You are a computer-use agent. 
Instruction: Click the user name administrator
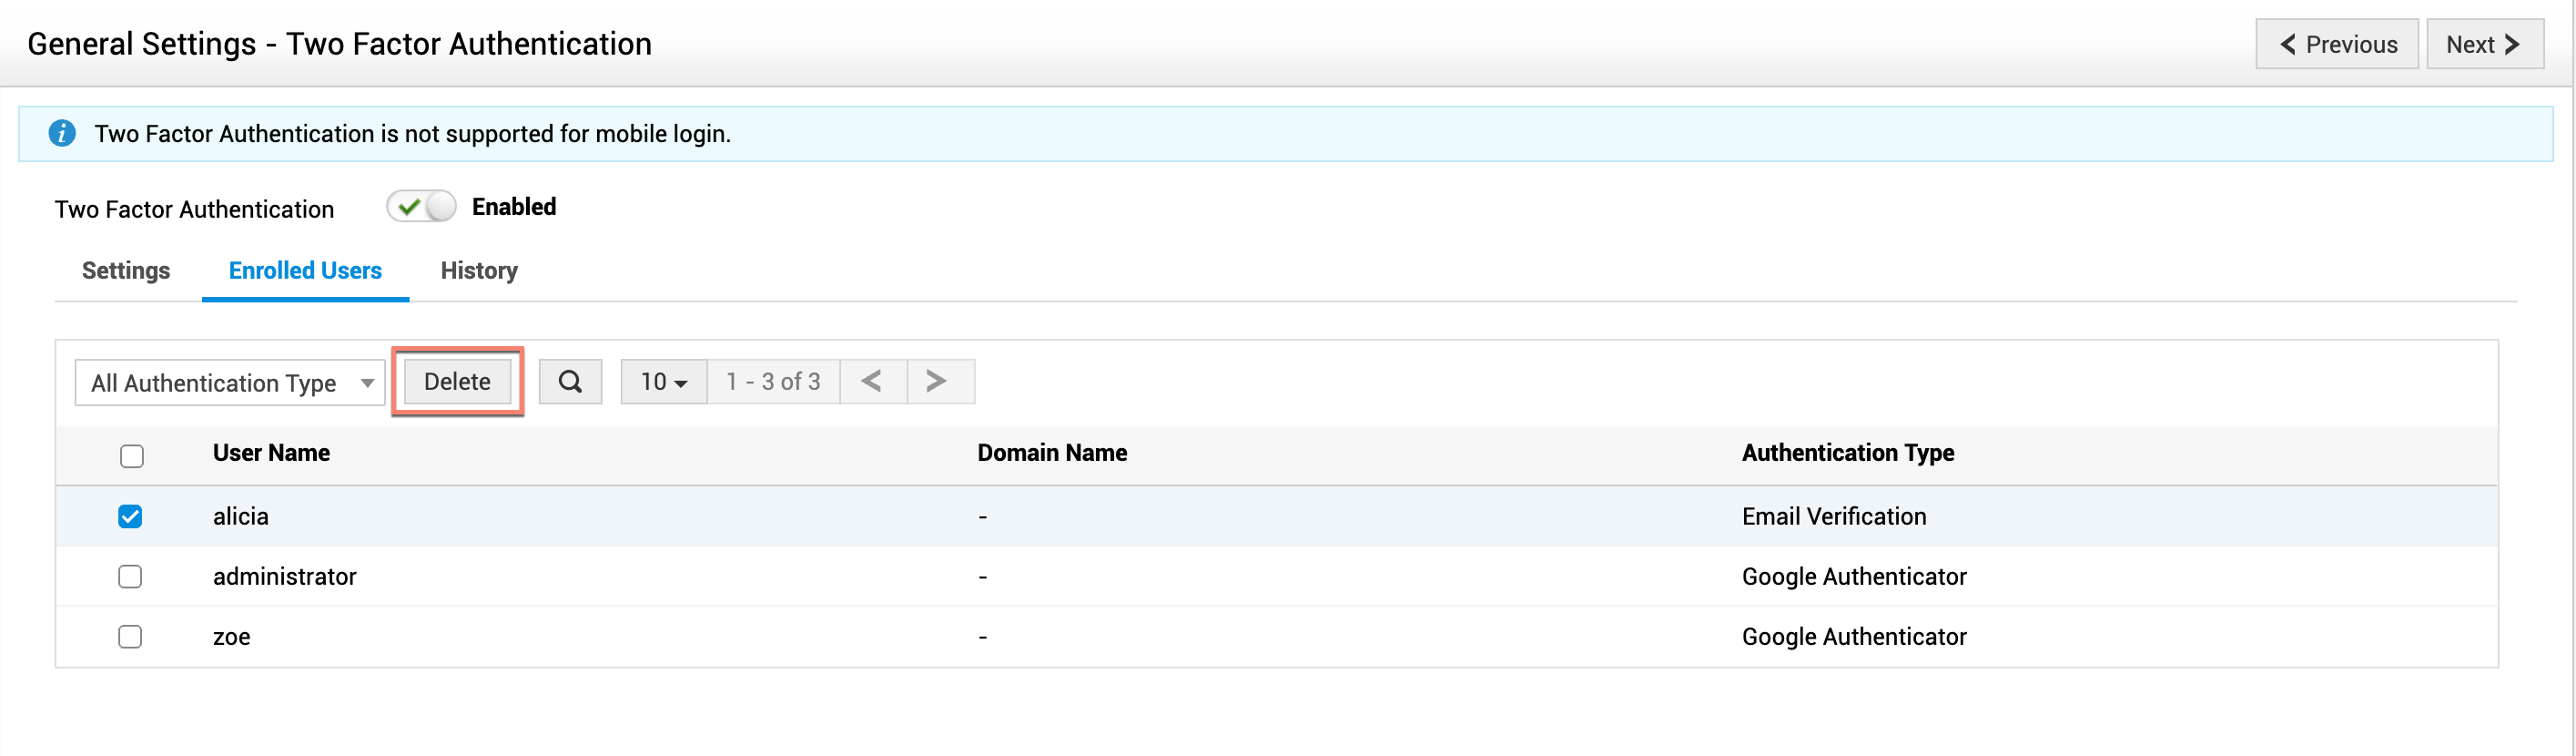[x=285, y=576]
